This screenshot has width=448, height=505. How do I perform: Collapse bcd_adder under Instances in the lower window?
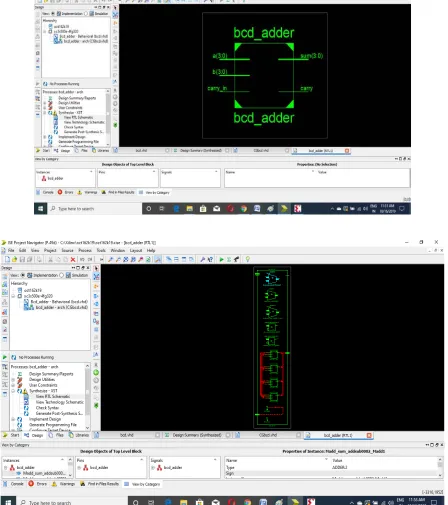5,467
